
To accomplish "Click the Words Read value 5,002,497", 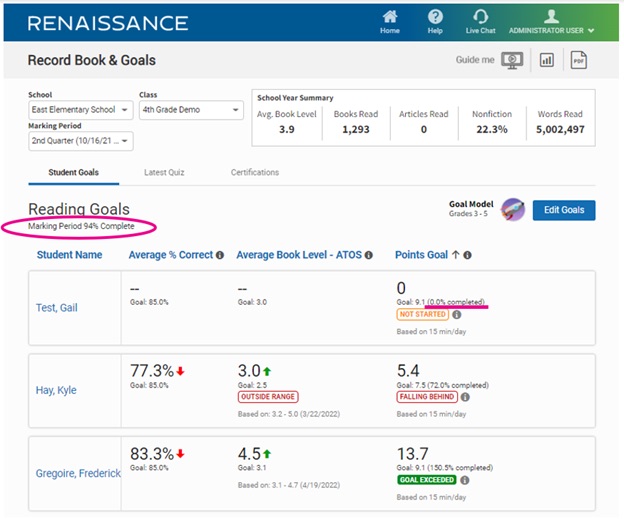I will pyautogui.click(x=560, y=130).
